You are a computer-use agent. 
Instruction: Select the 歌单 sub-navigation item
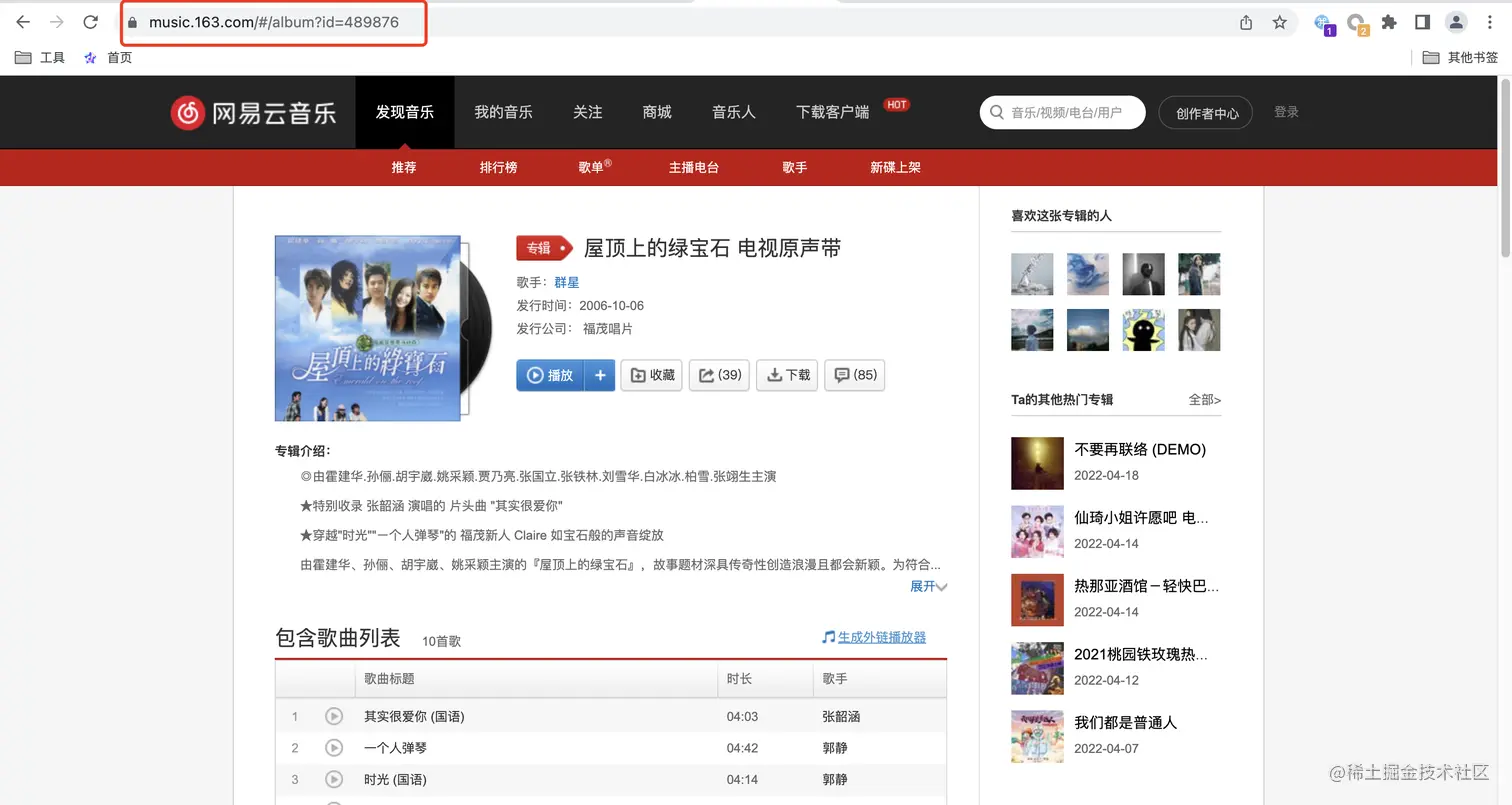[x=594, y=167]
